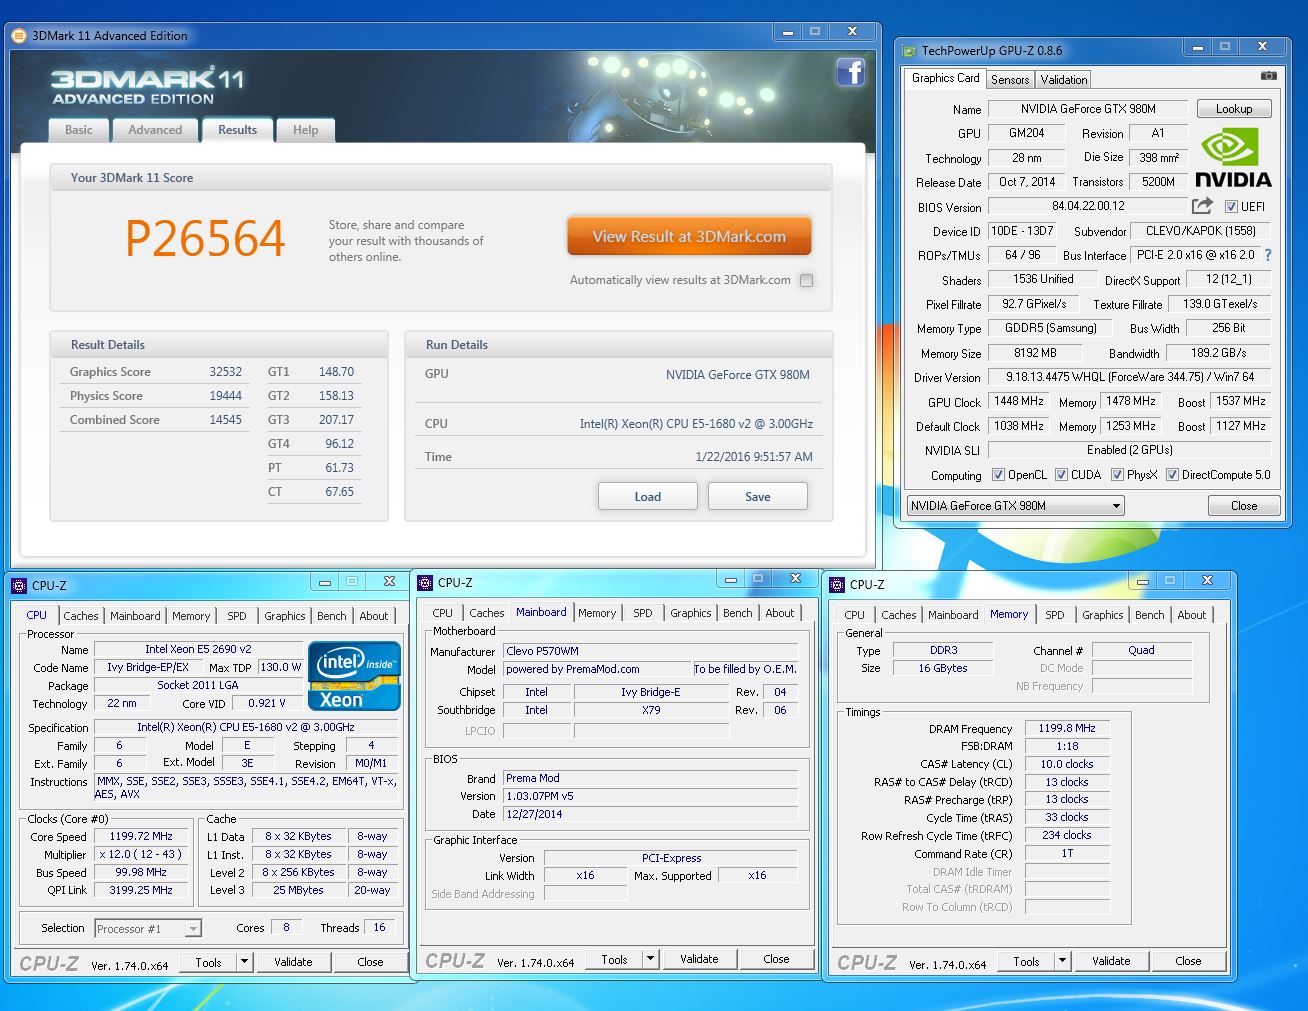Screen dimensions: 1308x1011
Task: Click the 3DMark 11 title bar app icon
Action: pos(19,36)
